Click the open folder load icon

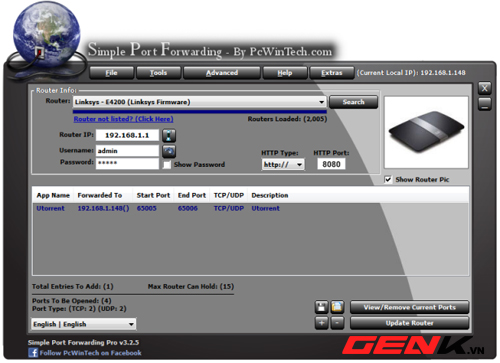coord(337,307)
